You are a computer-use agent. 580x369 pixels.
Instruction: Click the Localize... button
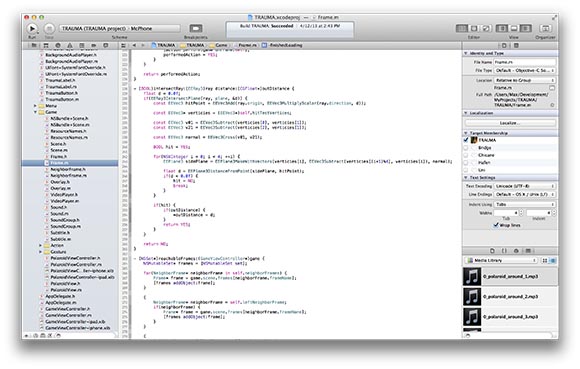[x=510, y=123]
